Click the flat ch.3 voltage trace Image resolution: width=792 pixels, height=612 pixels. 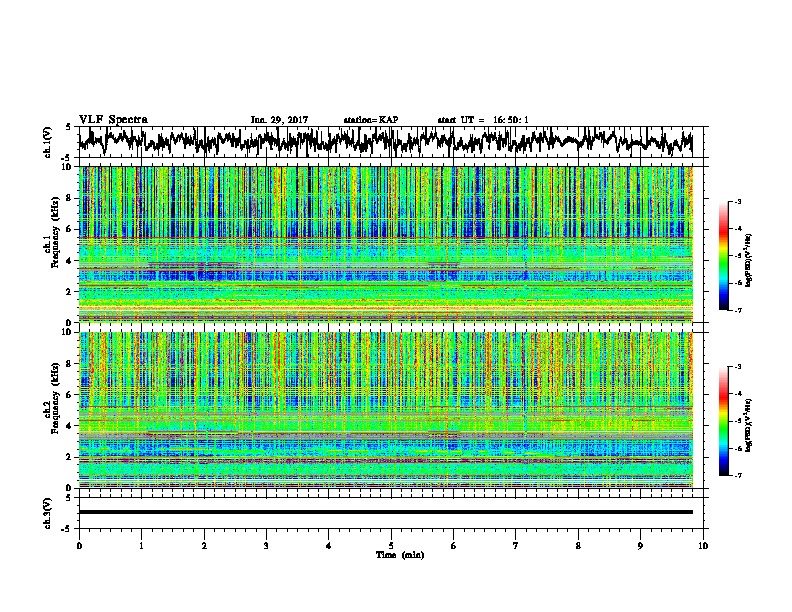(x=385, y=512)
